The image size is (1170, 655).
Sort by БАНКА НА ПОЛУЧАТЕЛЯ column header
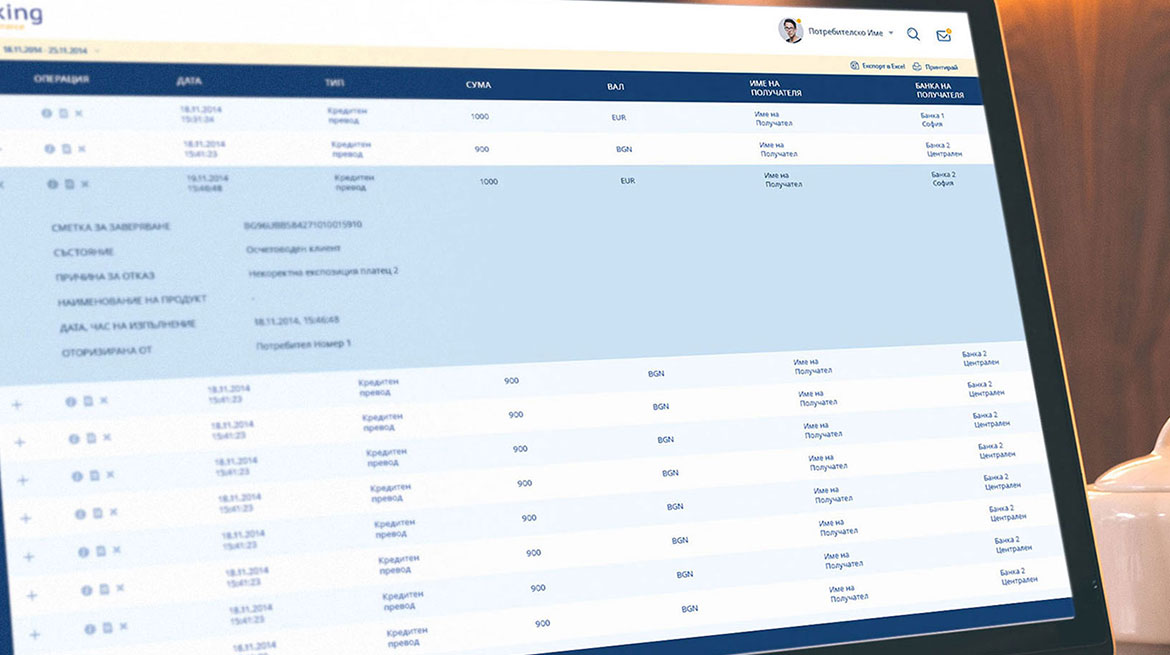click(939, 90)
